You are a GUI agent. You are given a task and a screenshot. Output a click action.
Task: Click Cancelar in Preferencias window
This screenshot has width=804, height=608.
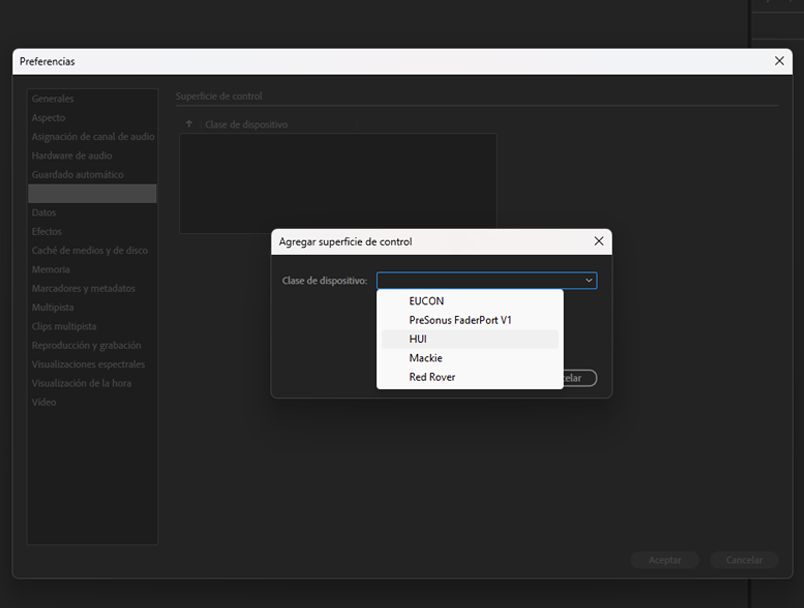744,560
